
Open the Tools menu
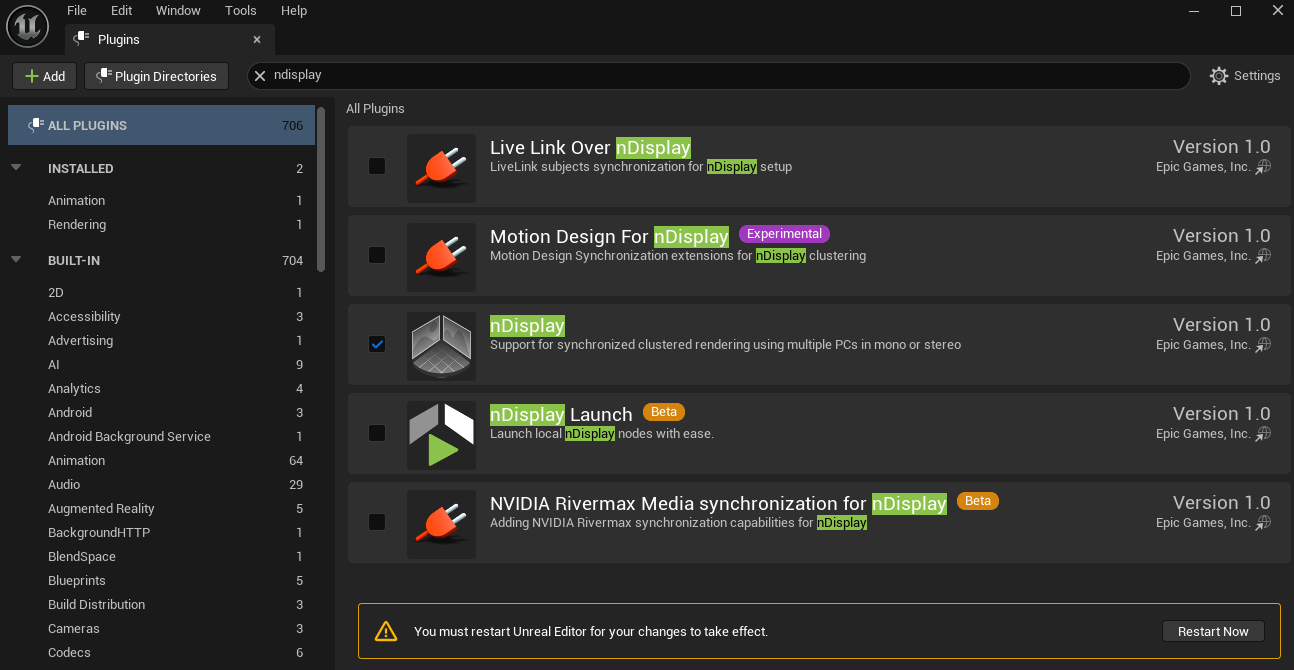(241, 10)
